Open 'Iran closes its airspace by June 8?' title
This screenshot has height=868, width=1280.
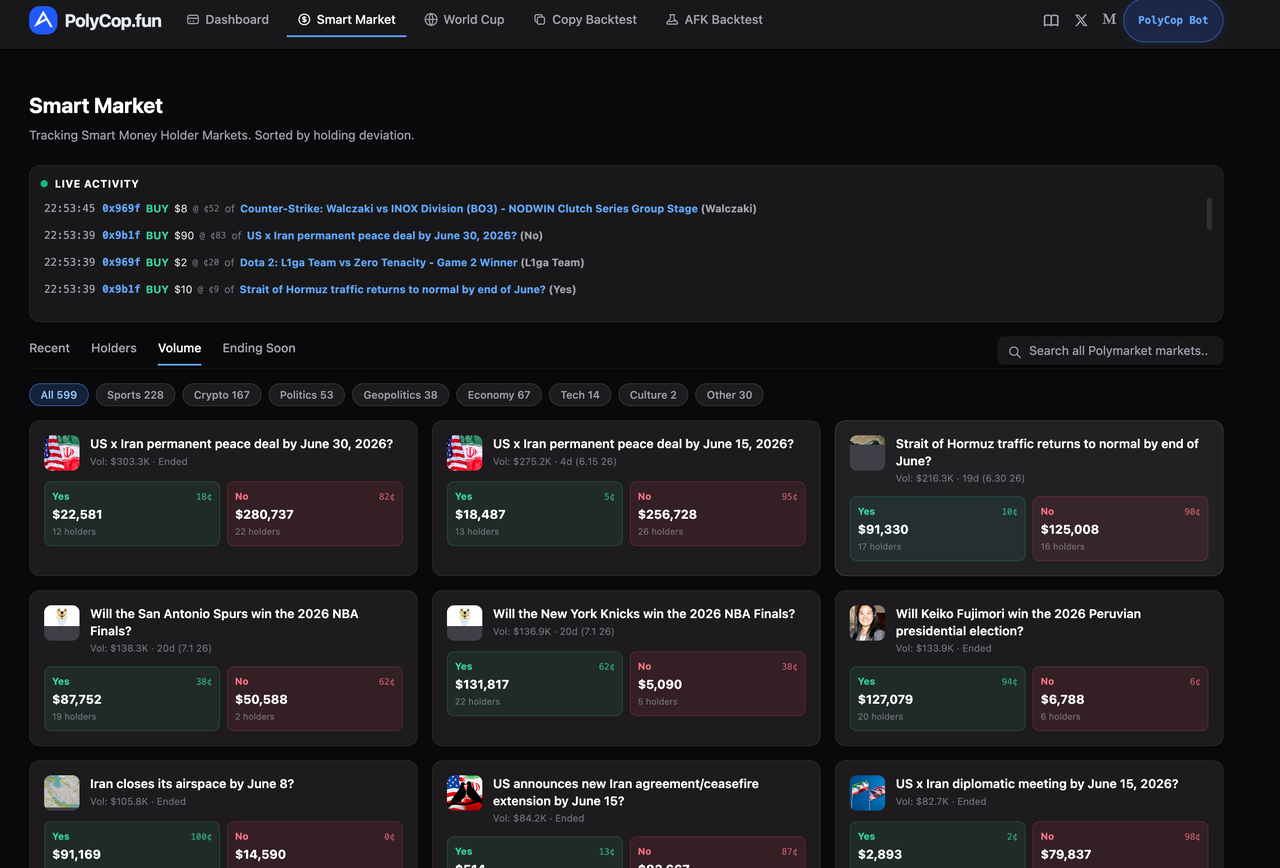pos(192,784)
